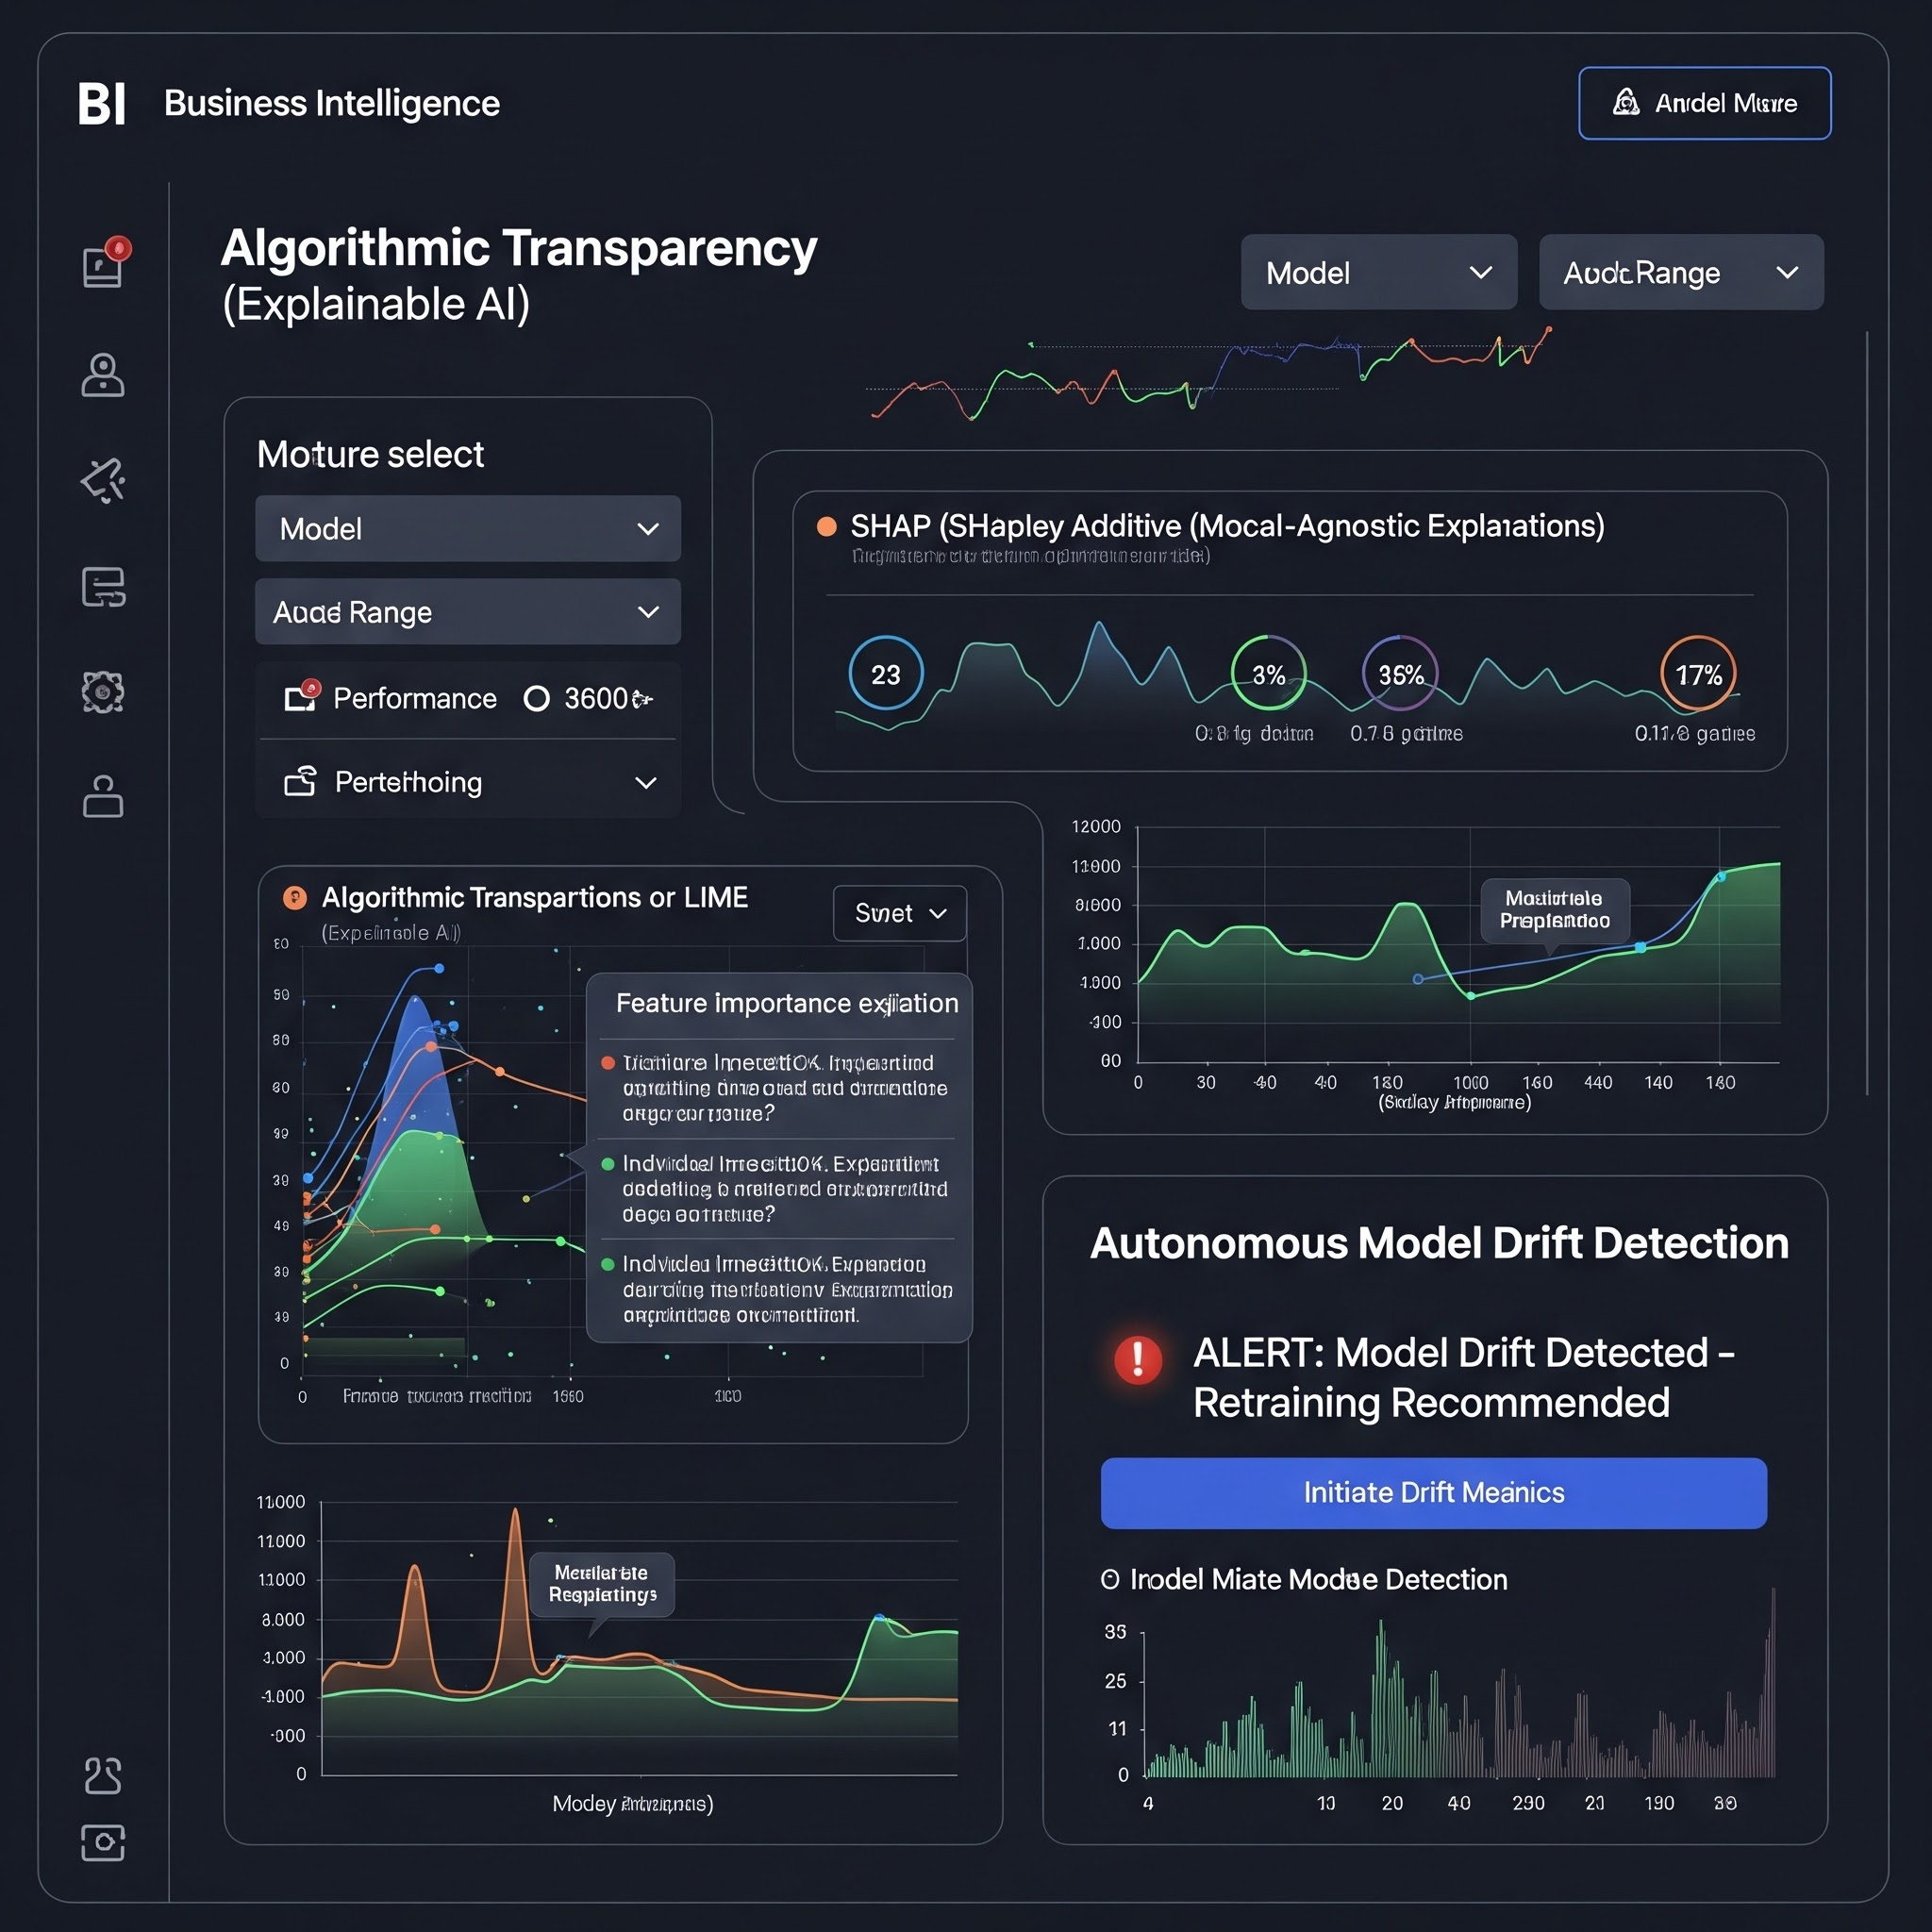Viewport: 1932px width, 1932px height.
Task: Click the BI logo
Action: [x=103, y=104]
